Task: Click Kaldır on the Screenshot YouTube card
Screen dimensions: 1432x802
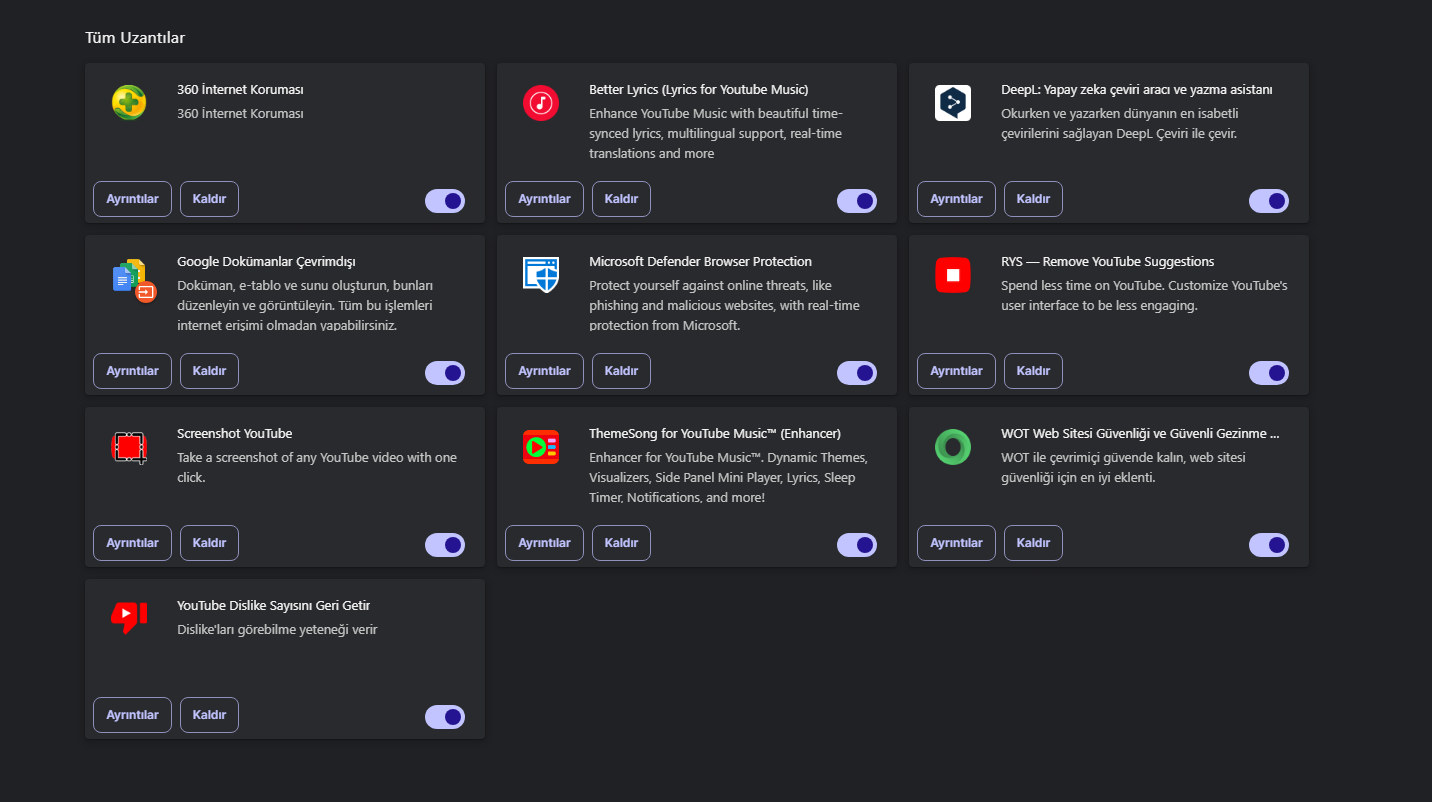Action: tap(209, 543)
